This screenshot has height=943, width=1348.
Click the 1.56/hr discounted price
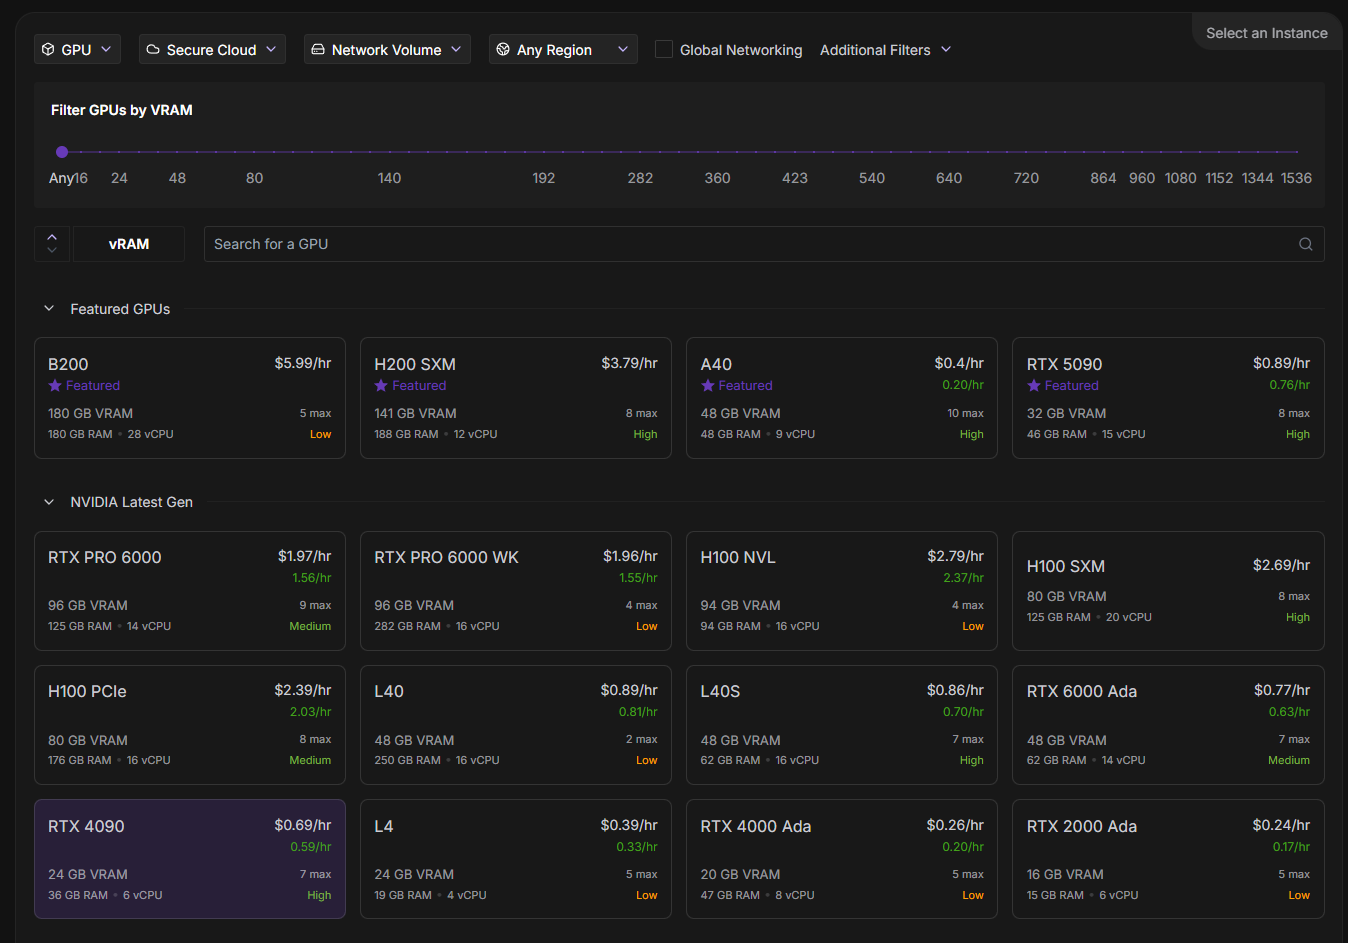pyautogui.click(x=311, y=578)
